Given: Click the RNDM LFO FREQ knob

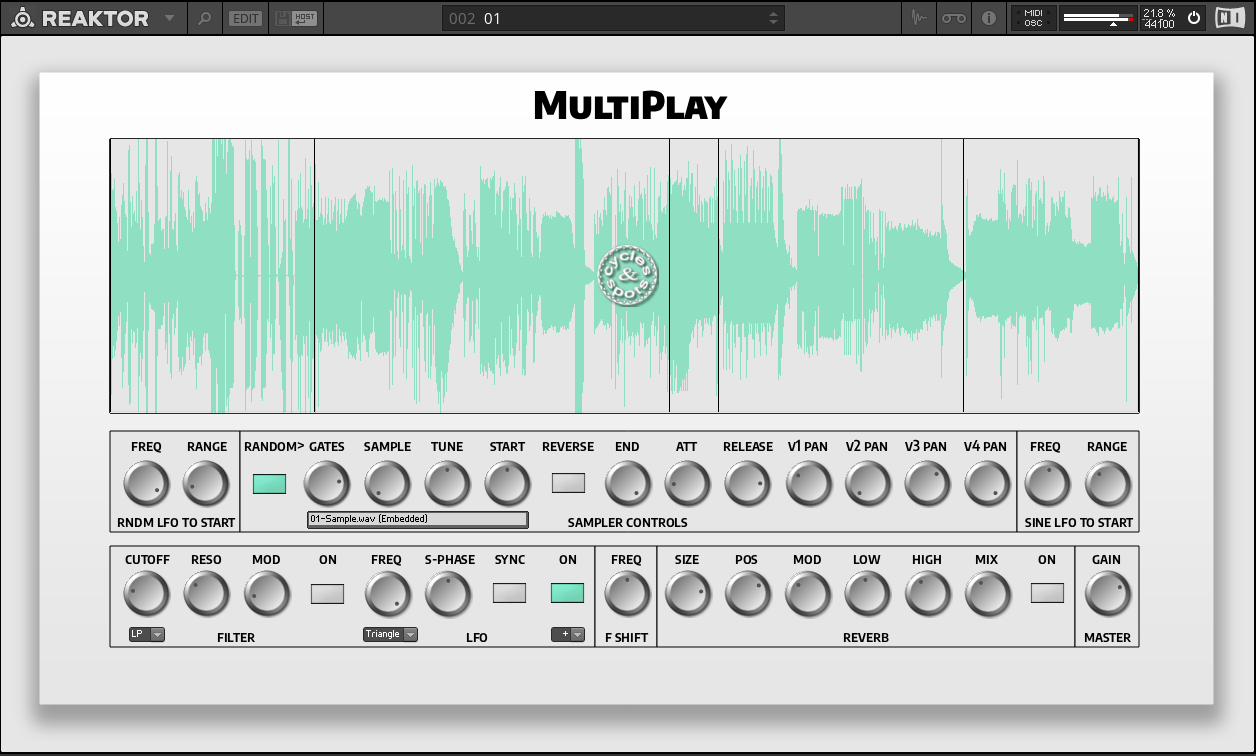Looking at the screenshot, I should [146, 484].
